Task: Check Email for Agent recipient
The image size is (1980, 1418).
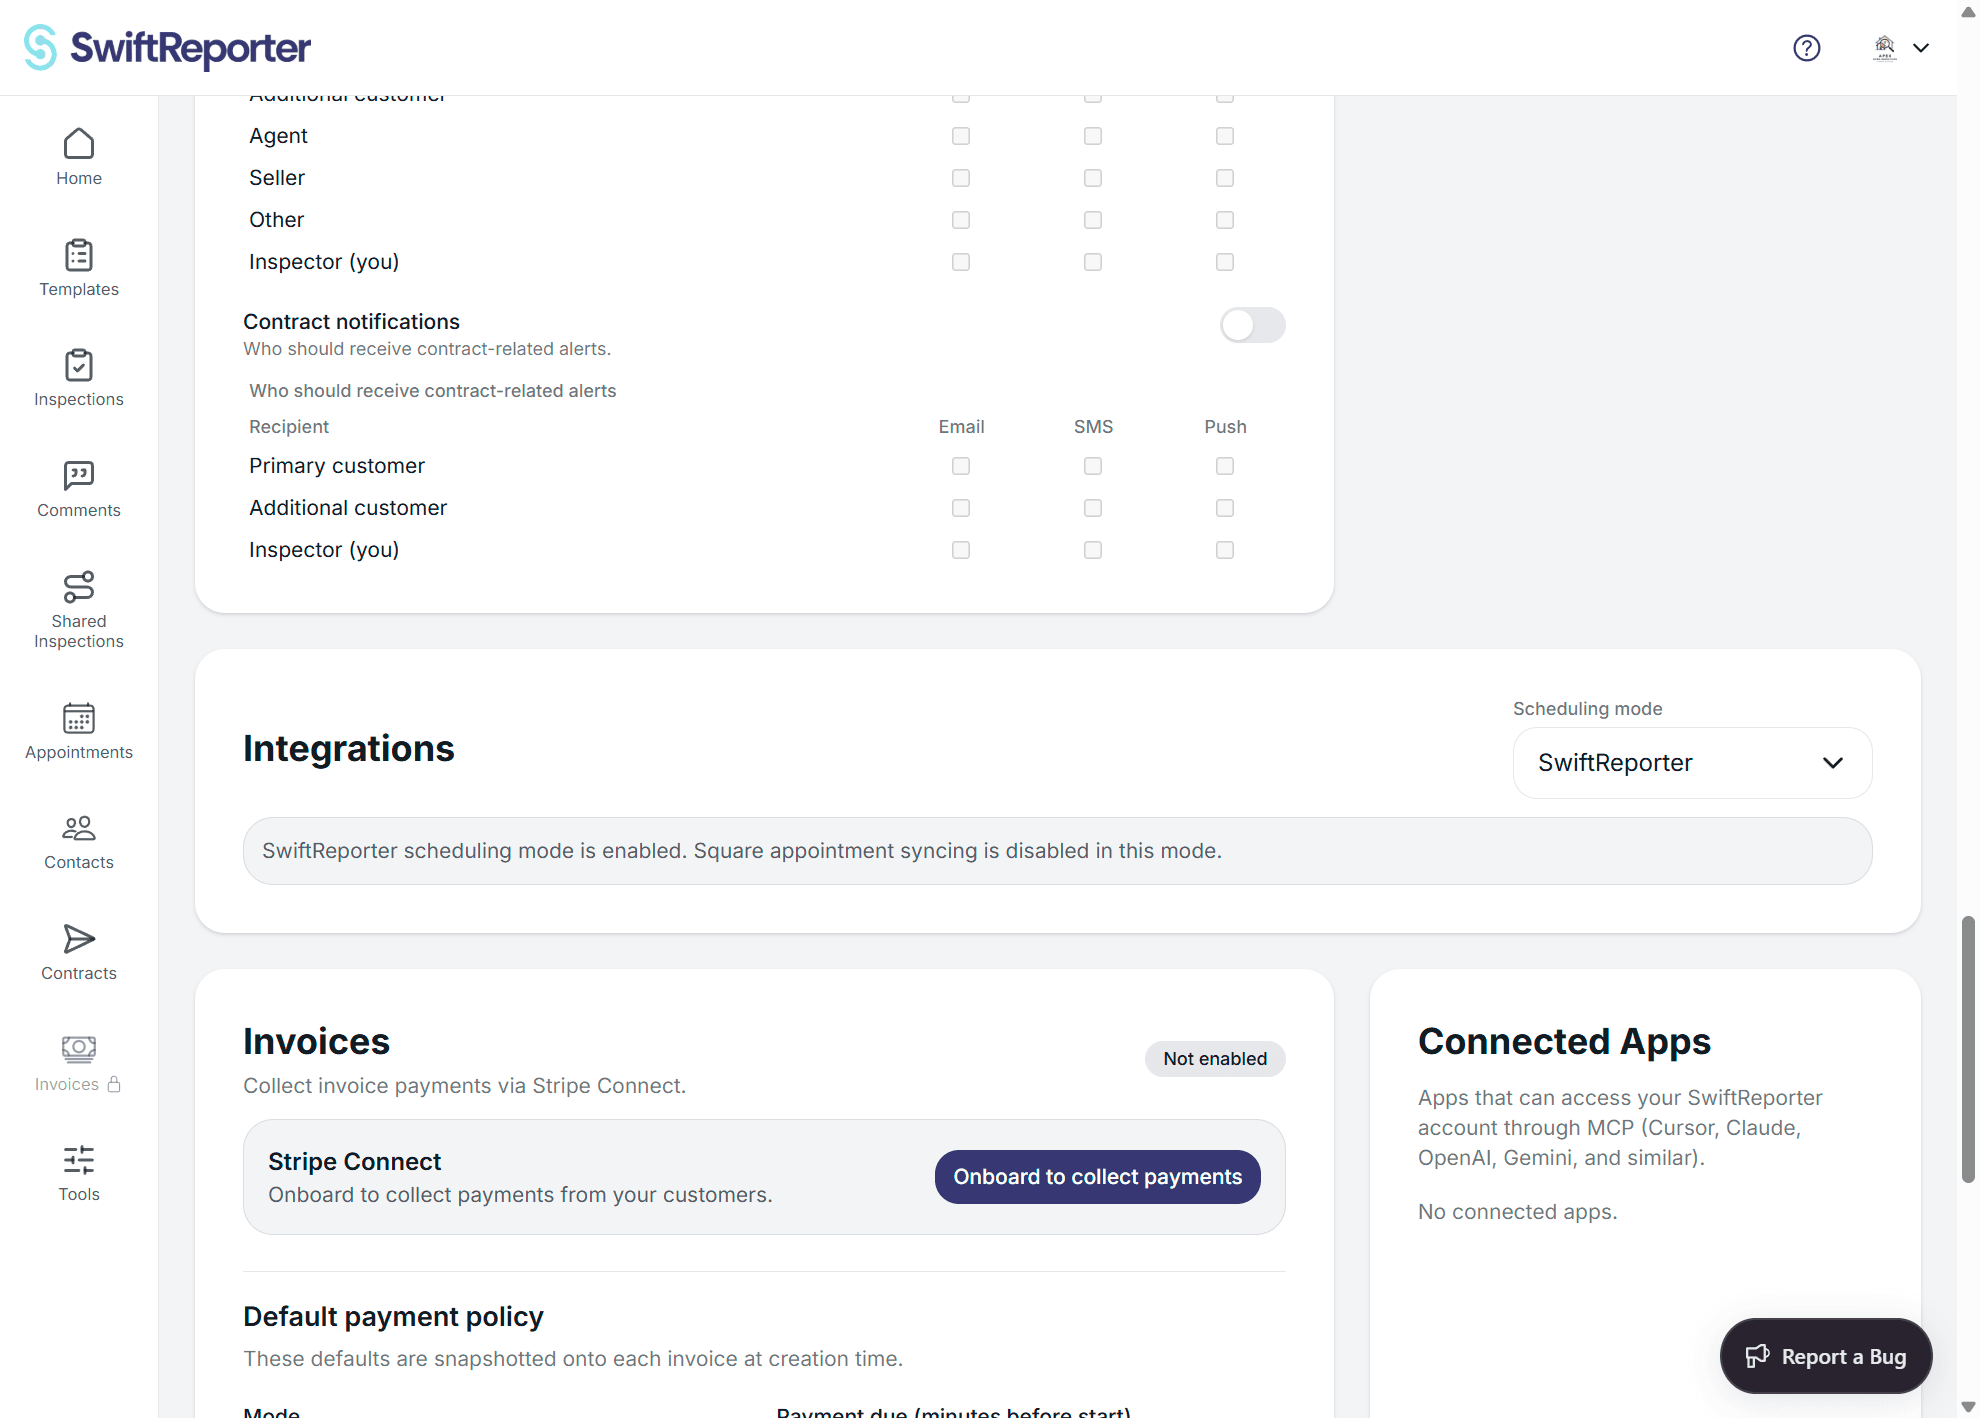Action: (x=961, y=136)
